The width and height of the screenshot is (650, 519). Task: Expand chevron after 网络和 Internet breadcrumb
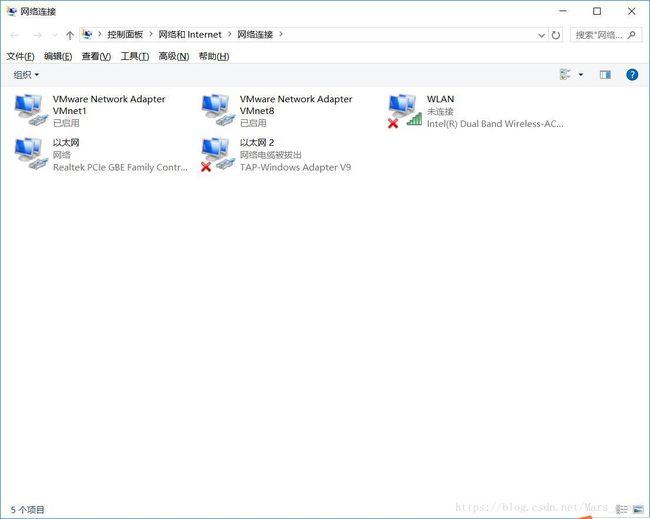[229, 34]
